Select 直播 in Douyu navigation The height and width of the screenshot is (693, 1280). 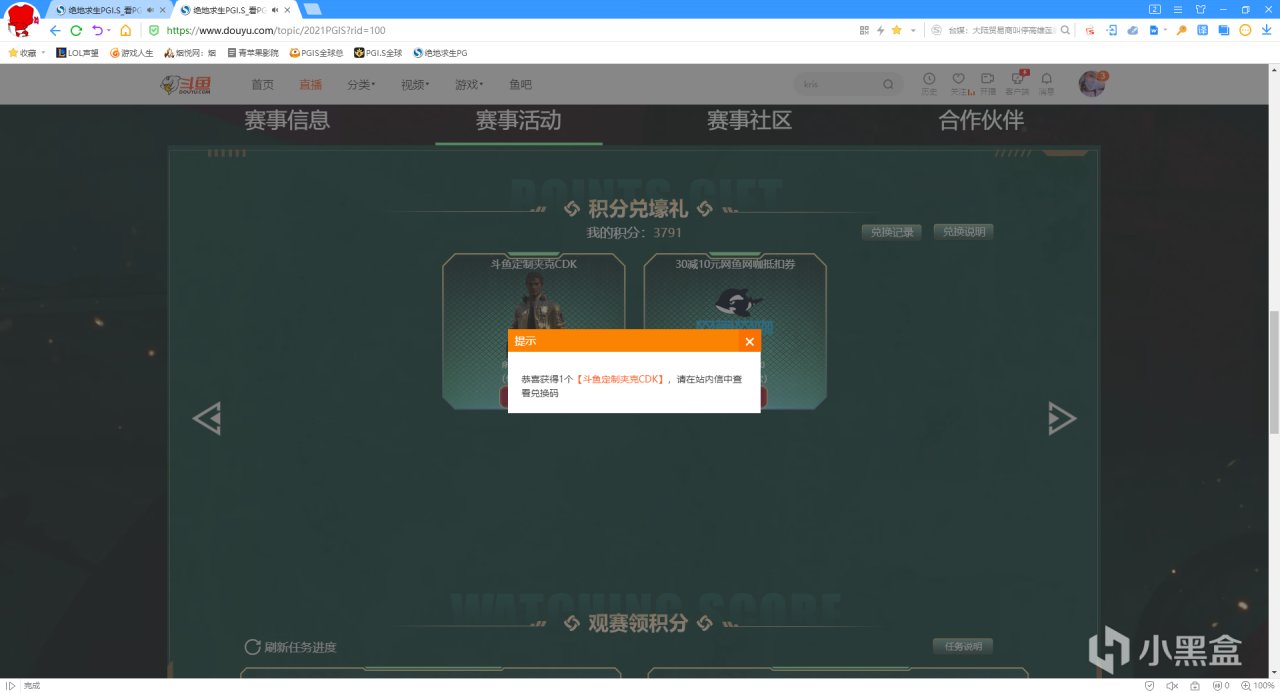click(x=310, y=85)
